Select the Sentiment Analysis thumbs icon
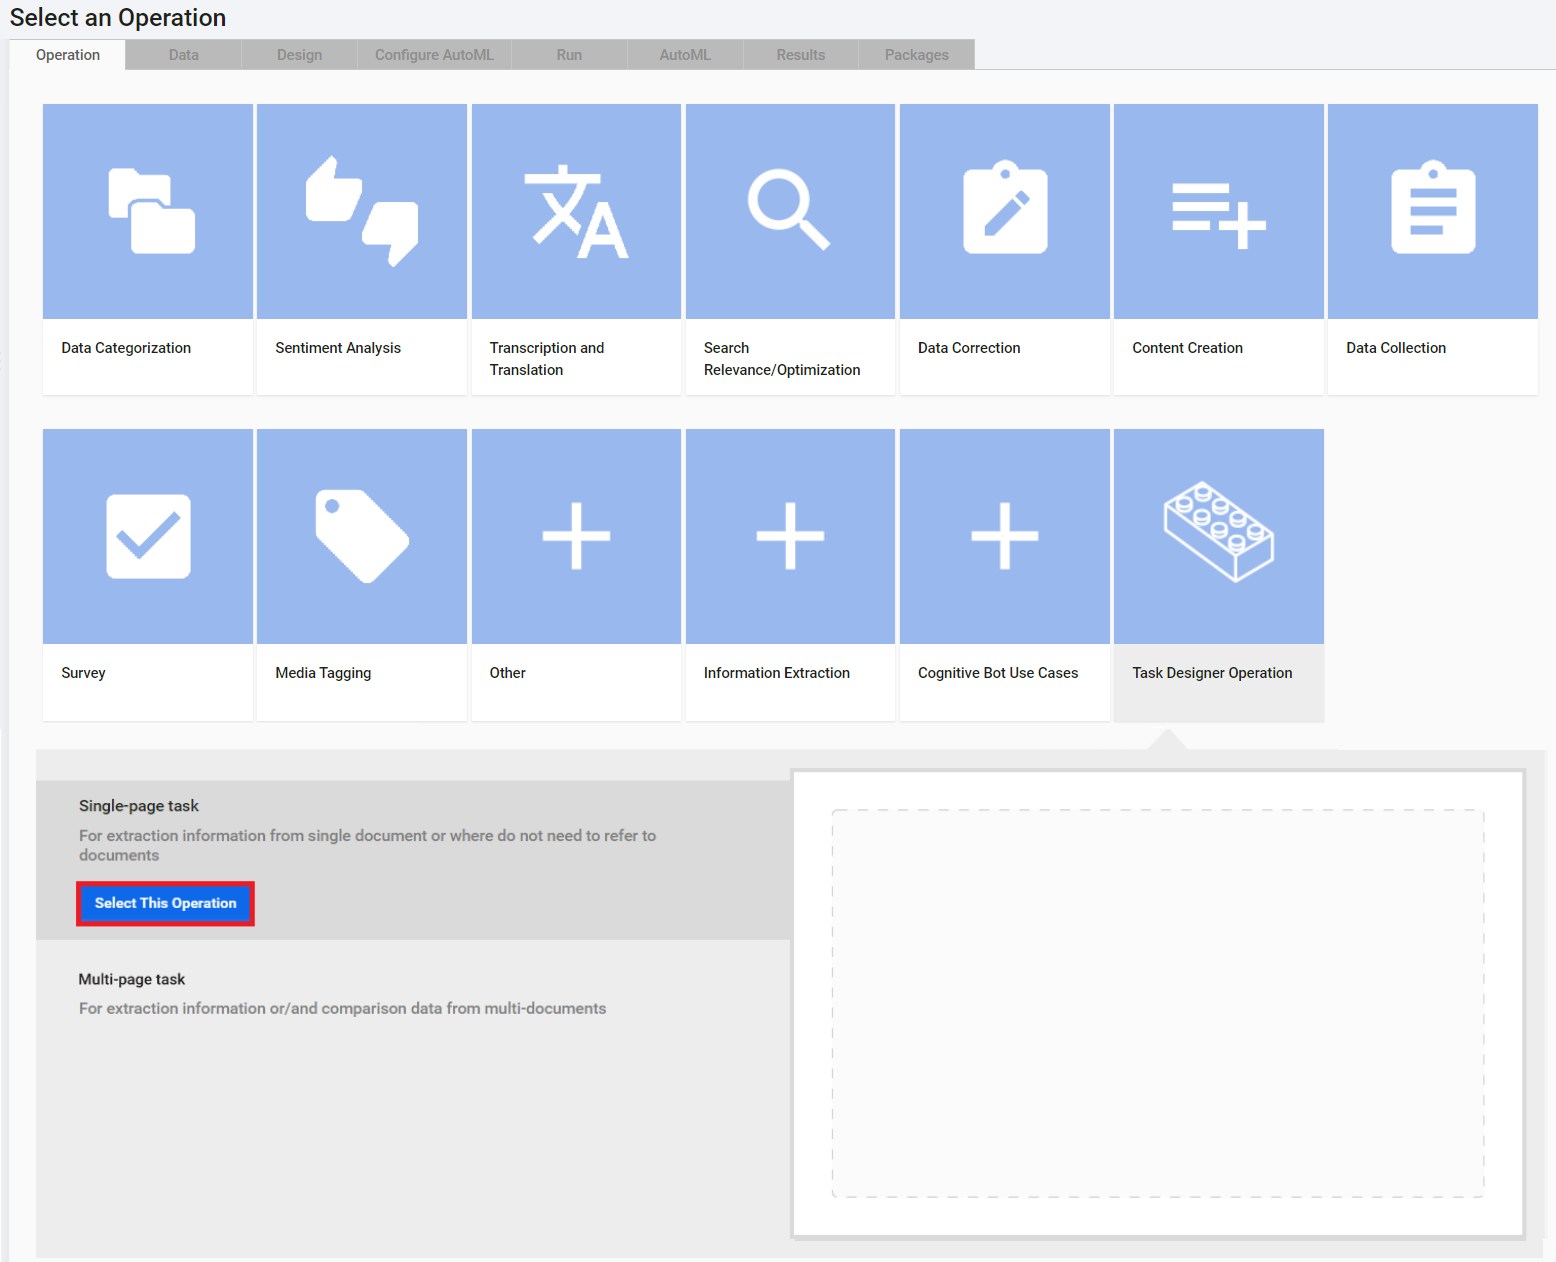1556x1262 pixels. (362, 211)
